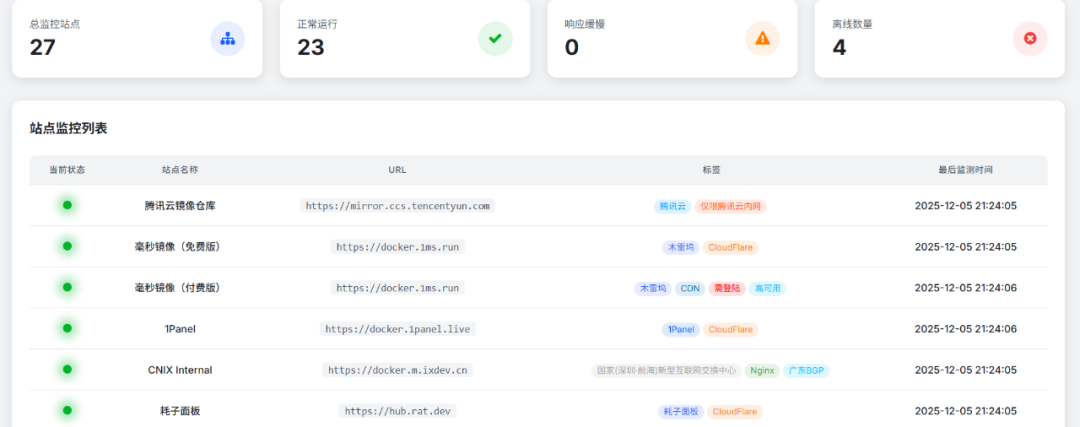Click 木雷坞 tag in 毫秒镜像（付费版）row
This screenshot has height=427, width=1080.
coord(653,289)
